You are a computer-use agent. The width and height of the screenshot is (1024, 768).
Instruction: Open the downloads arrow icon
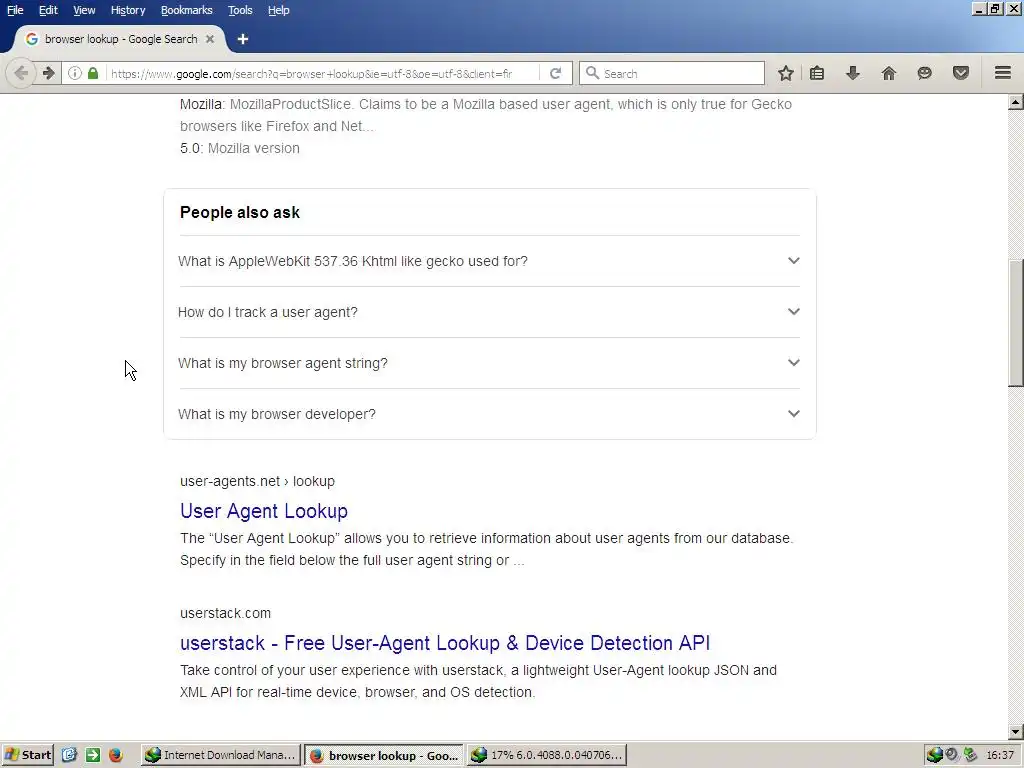[x=852, y=73]
